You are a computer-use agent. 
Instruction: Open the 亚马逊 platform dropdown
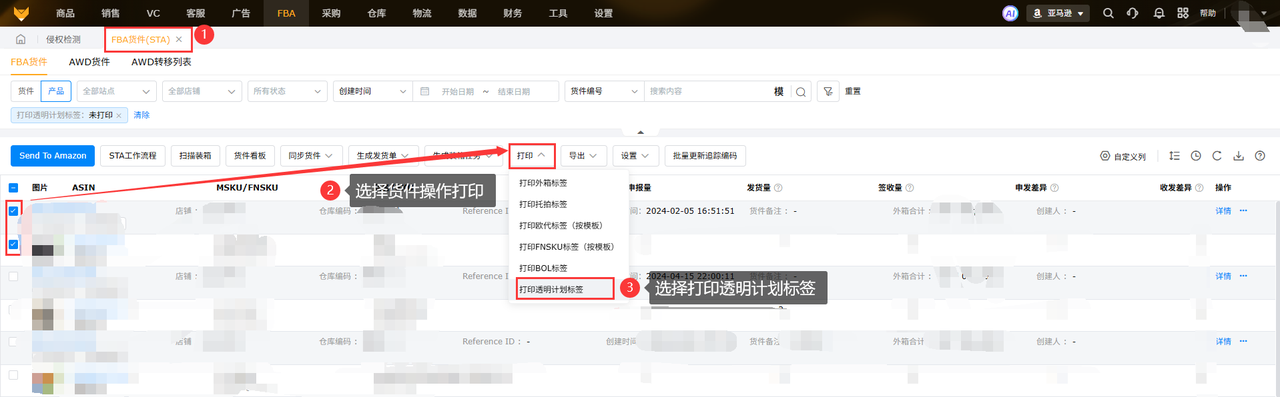click(x=1058, y=13)
